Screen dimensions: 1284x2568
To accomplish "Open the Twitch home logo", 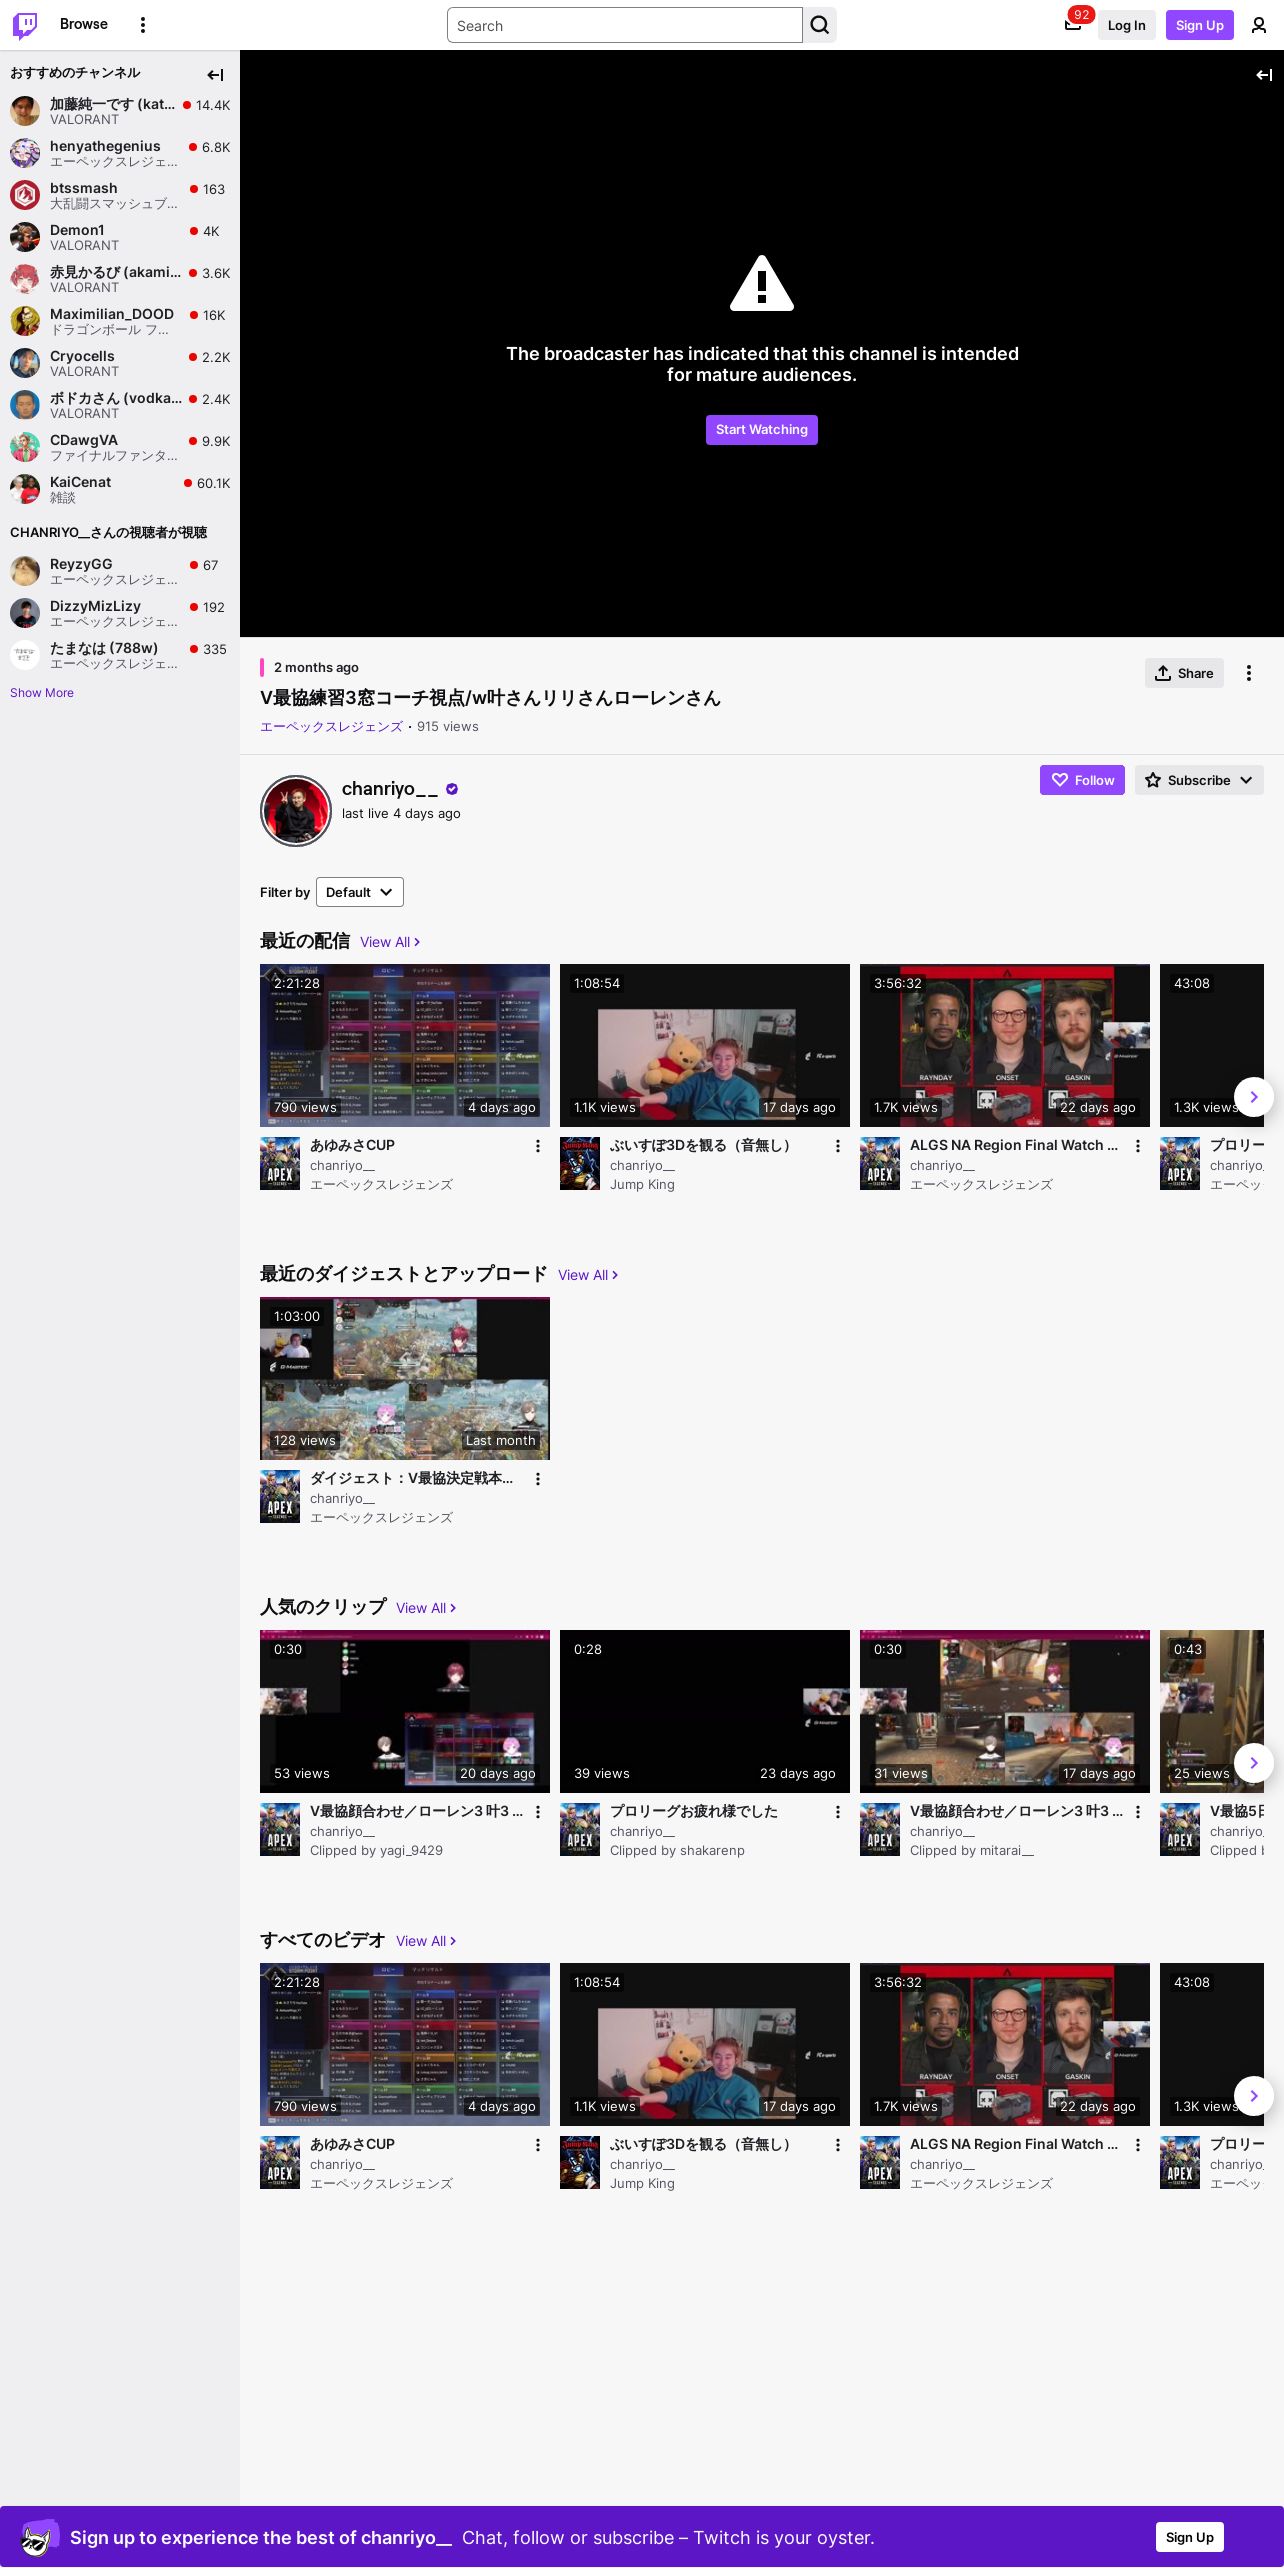I will pyautogui.click(x=25, y=25).
